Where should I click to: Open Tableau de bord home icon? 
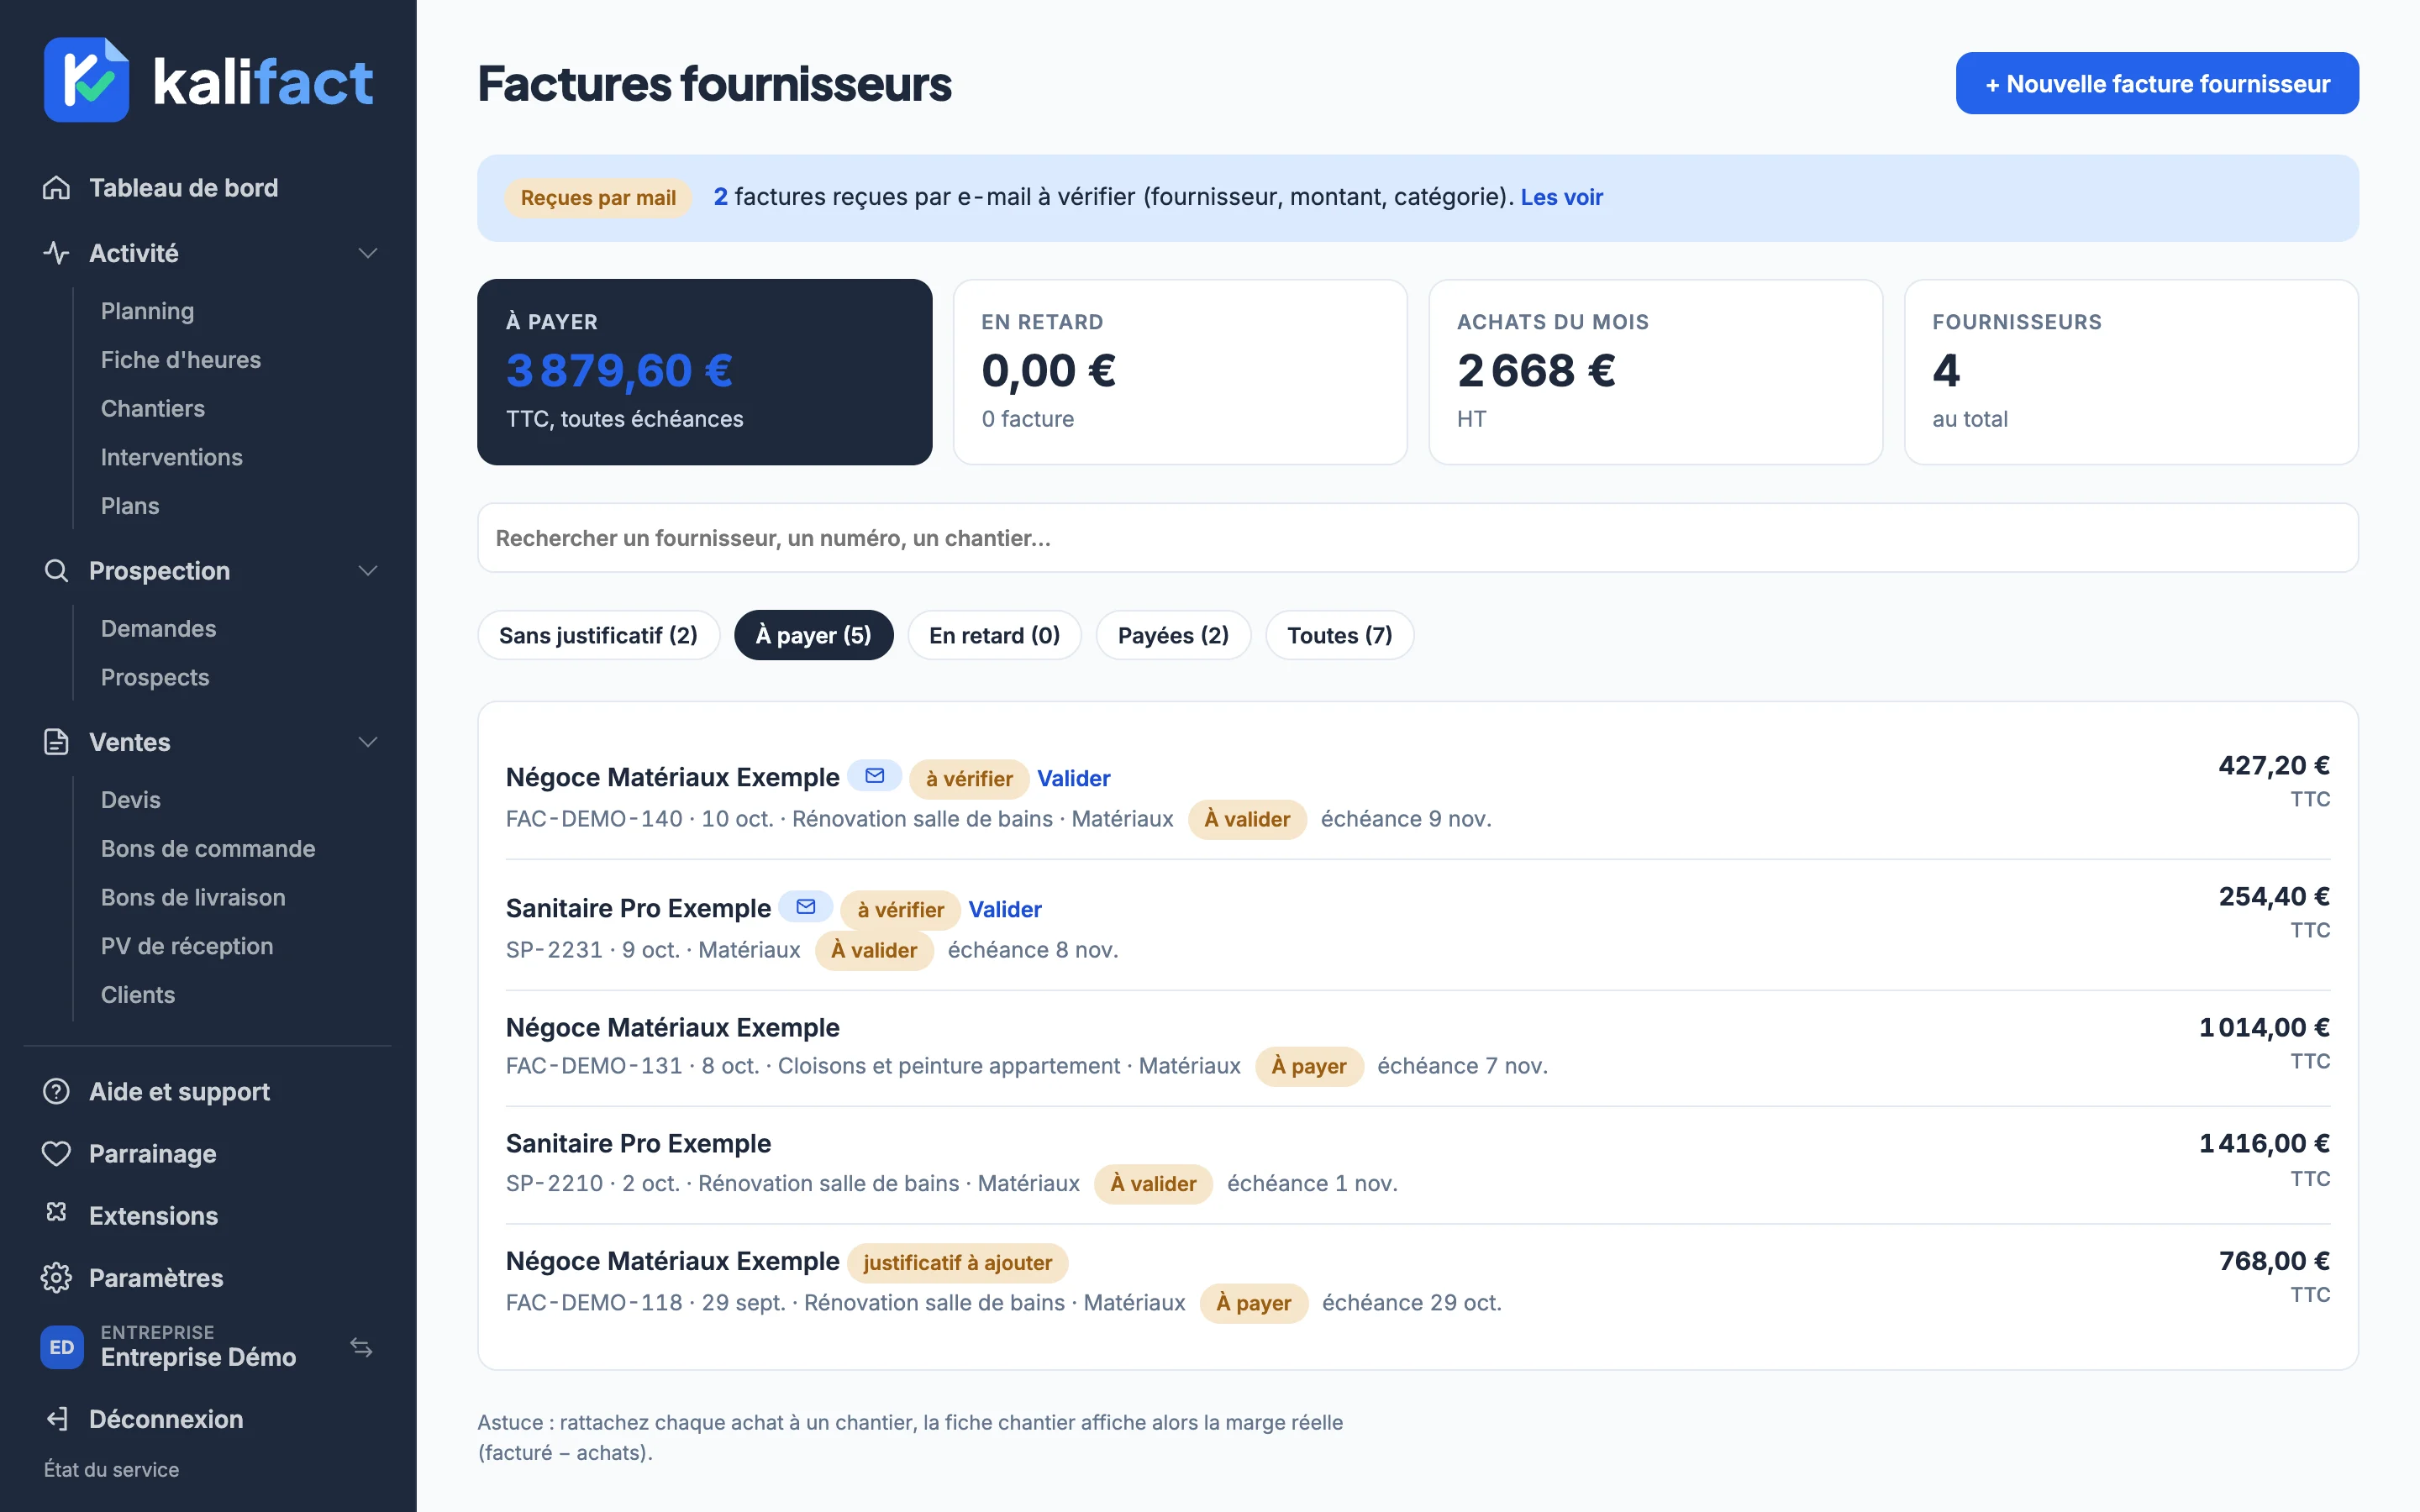pyautogui.click(x=56, y=187)
